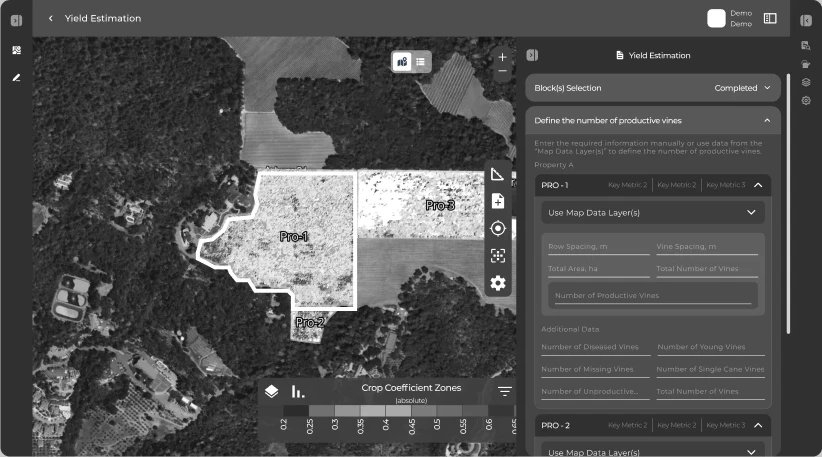The image size is (822, 457).
Task: Select the focus frame tool on map
Action: coord(497,256)
